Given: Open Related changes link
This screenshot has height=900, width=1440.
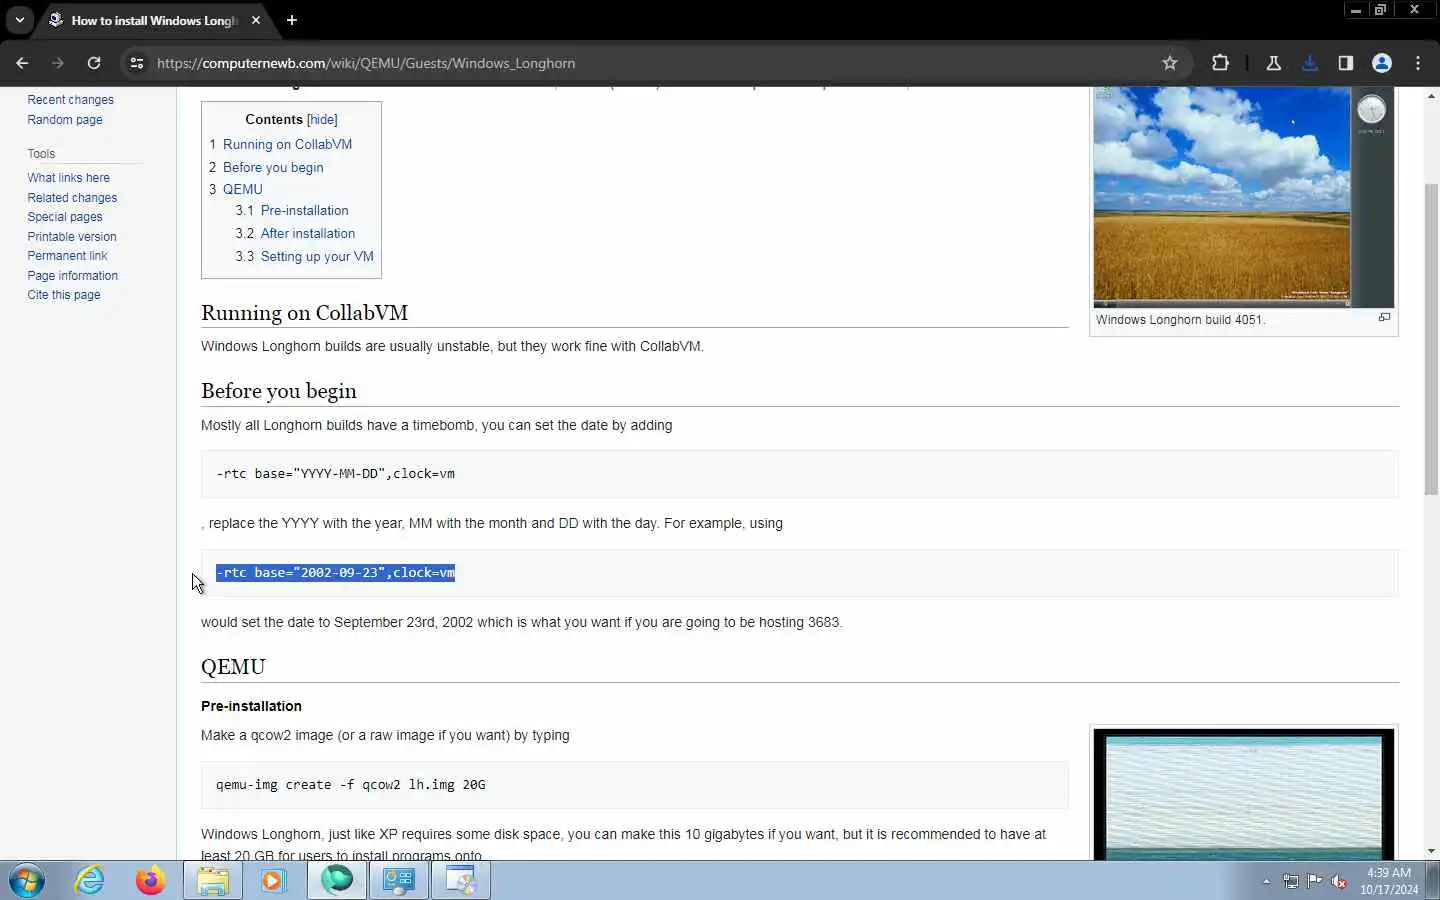Looking at the screenshot, I should pyautogui.click(x=72, y=198).
